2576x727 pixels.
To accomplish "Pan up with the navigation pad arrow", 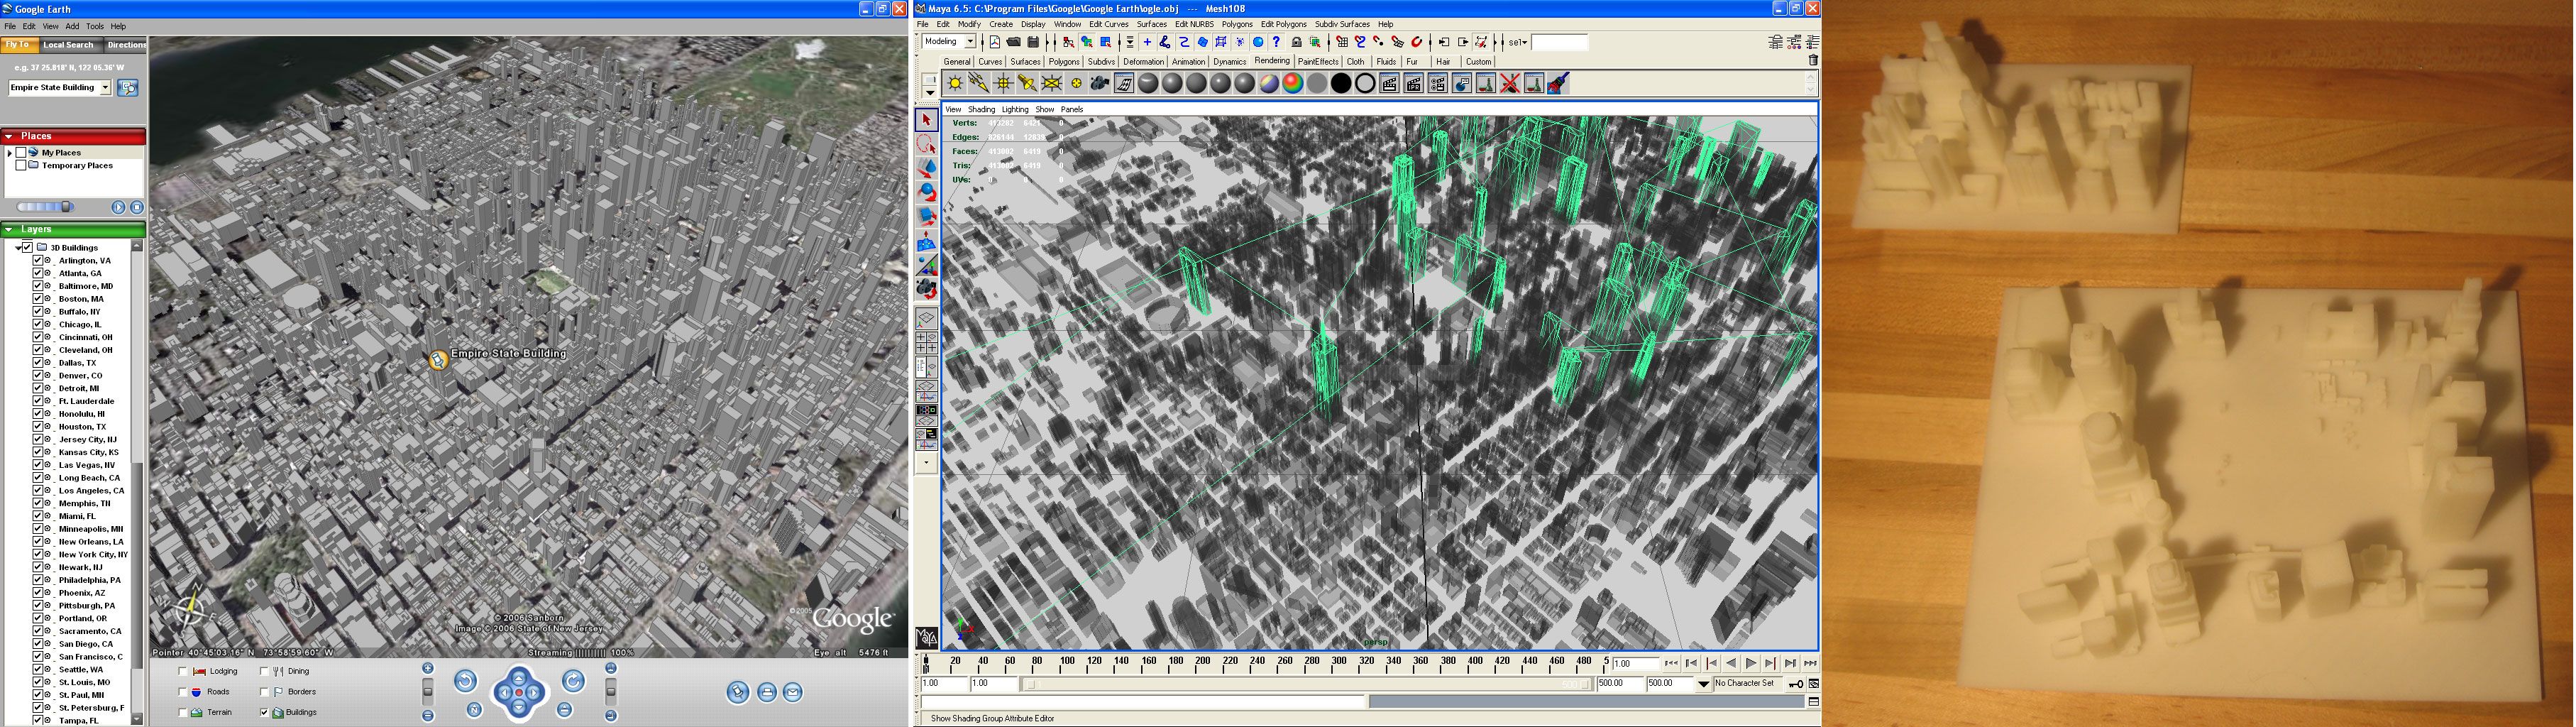I will click(x=519, y=677).
